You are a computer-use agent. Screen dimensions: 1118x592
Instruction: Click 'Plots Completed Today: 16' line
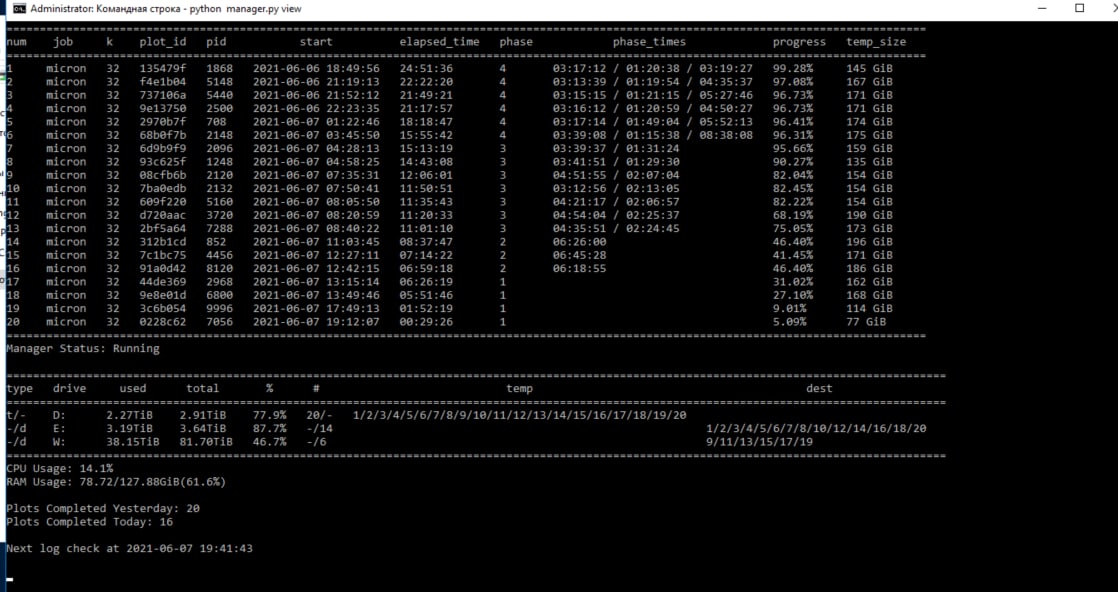point(90,522)
